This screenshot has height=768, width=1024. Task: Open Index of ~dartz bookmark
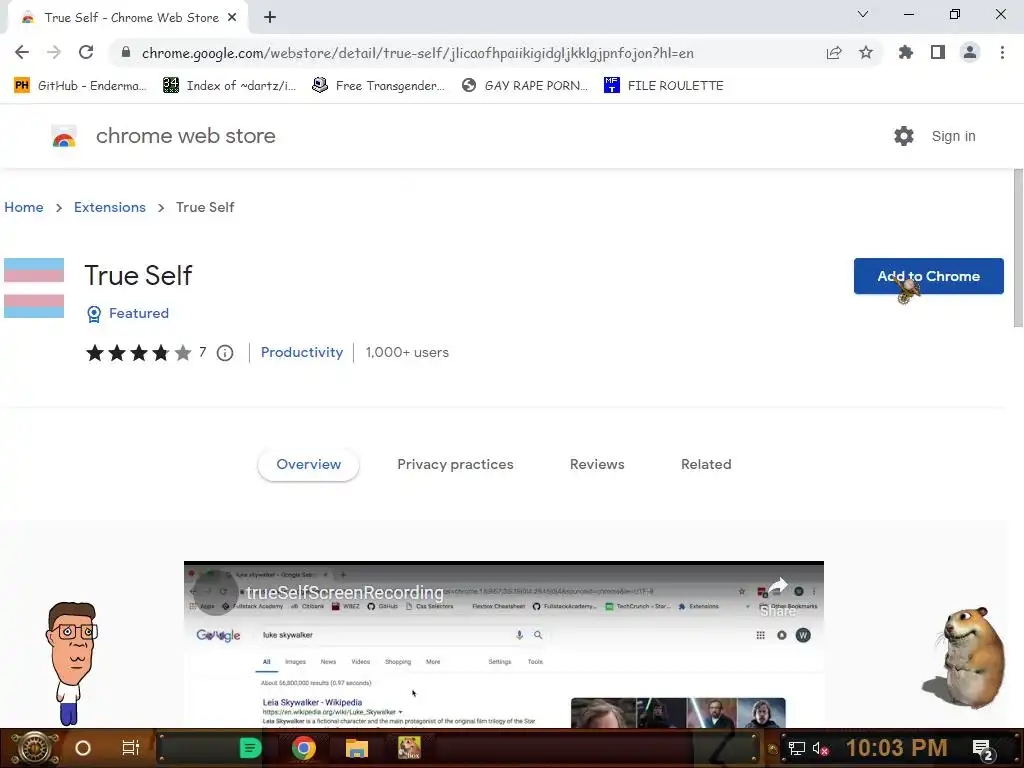[230, 86]
